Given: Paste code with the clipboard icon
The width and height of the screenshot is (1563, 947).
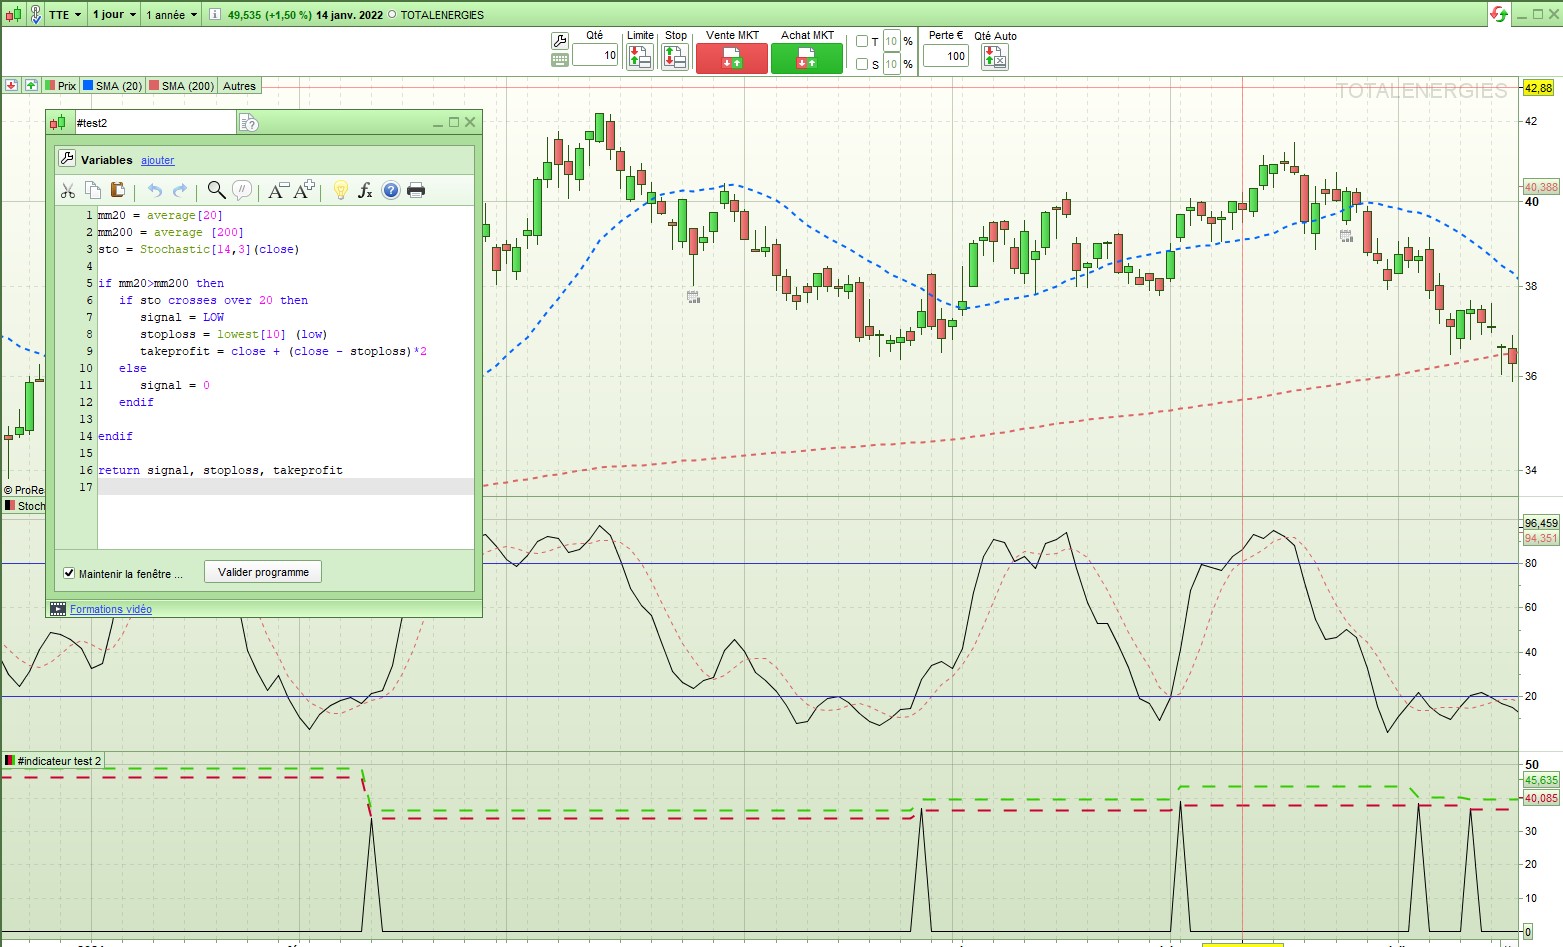Looking at the screenshot, I should click(117, 190).
